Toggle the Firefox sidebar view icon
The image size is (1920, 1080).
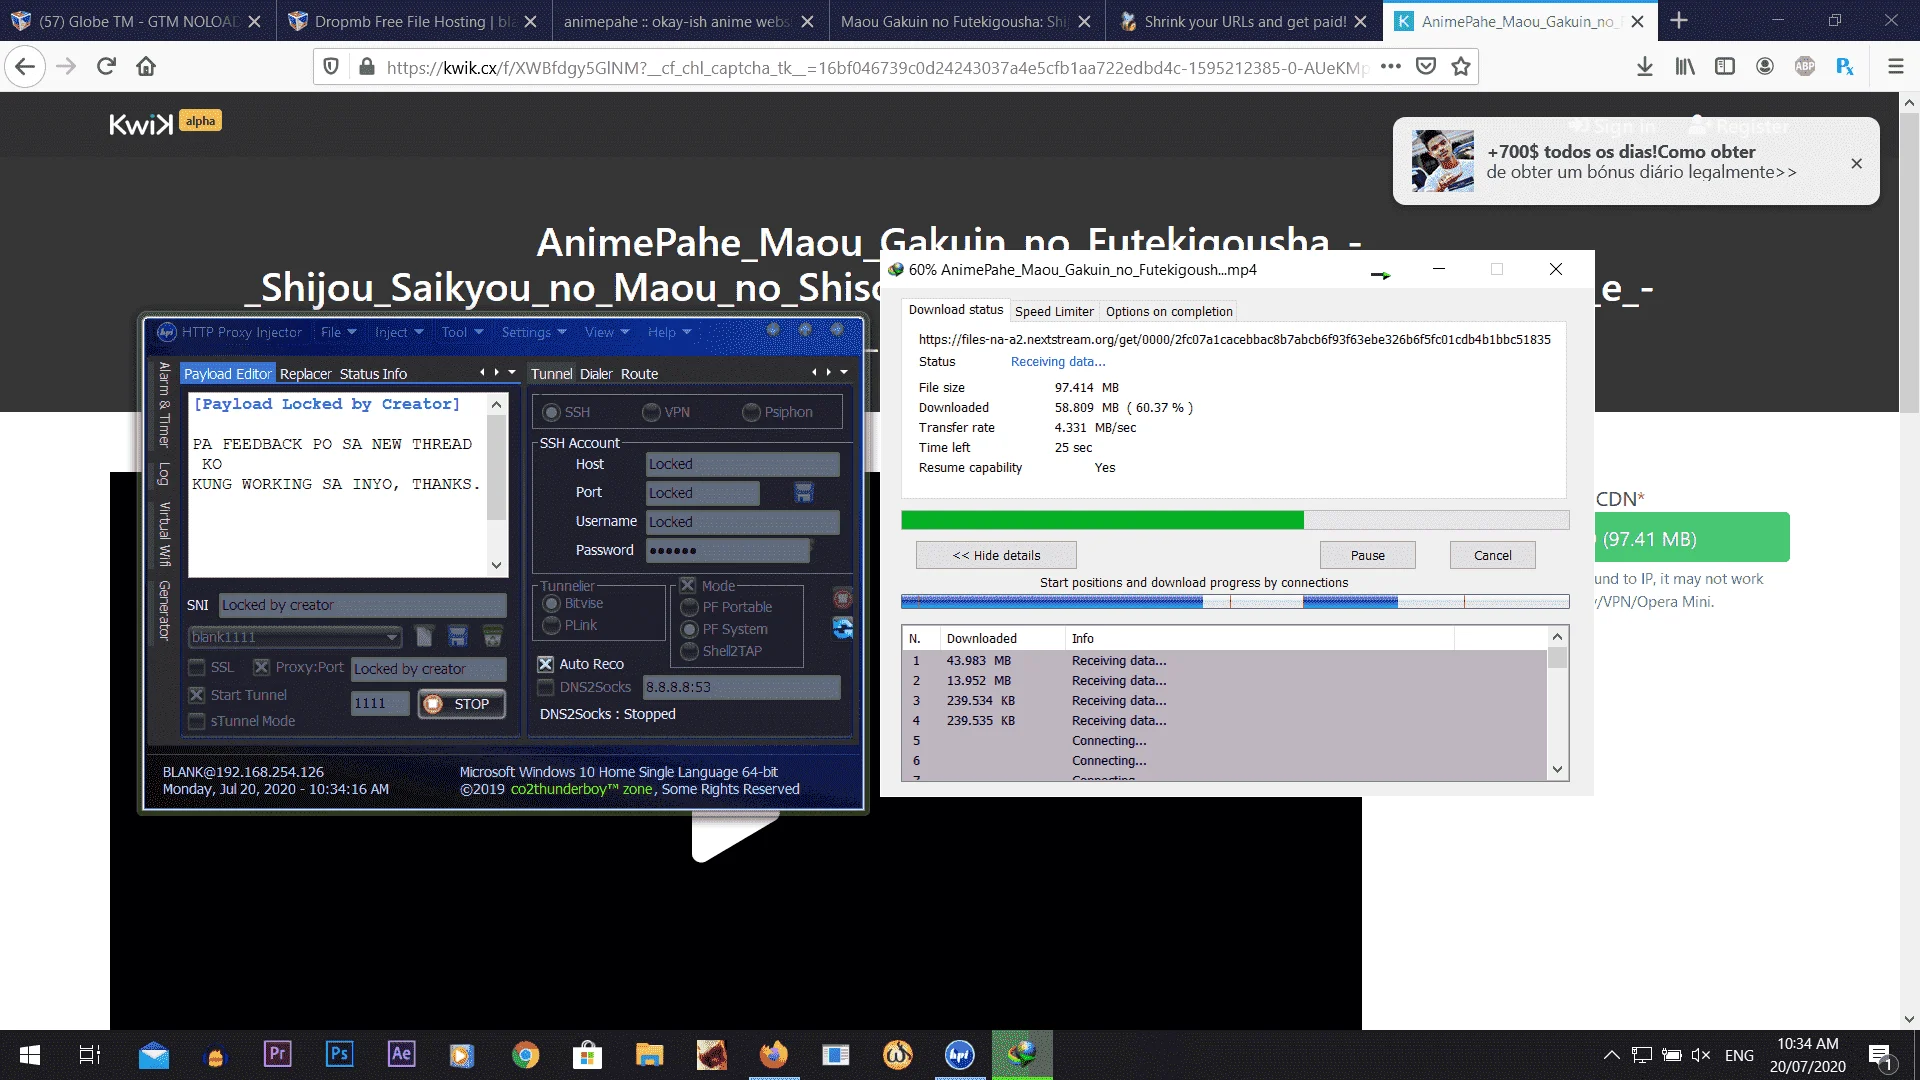tap(1725, 66)
